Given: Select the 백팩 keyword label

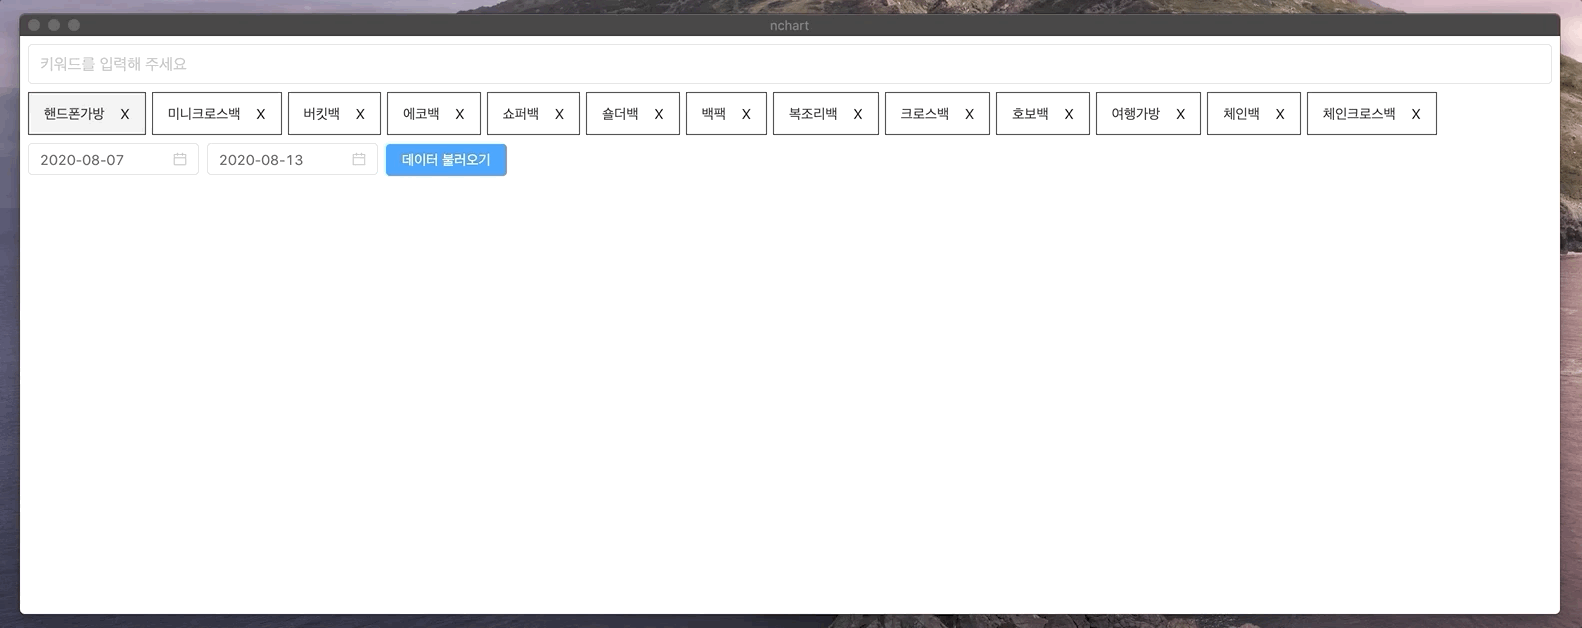Looking at the screenshot, I should [x=714, y=114].
